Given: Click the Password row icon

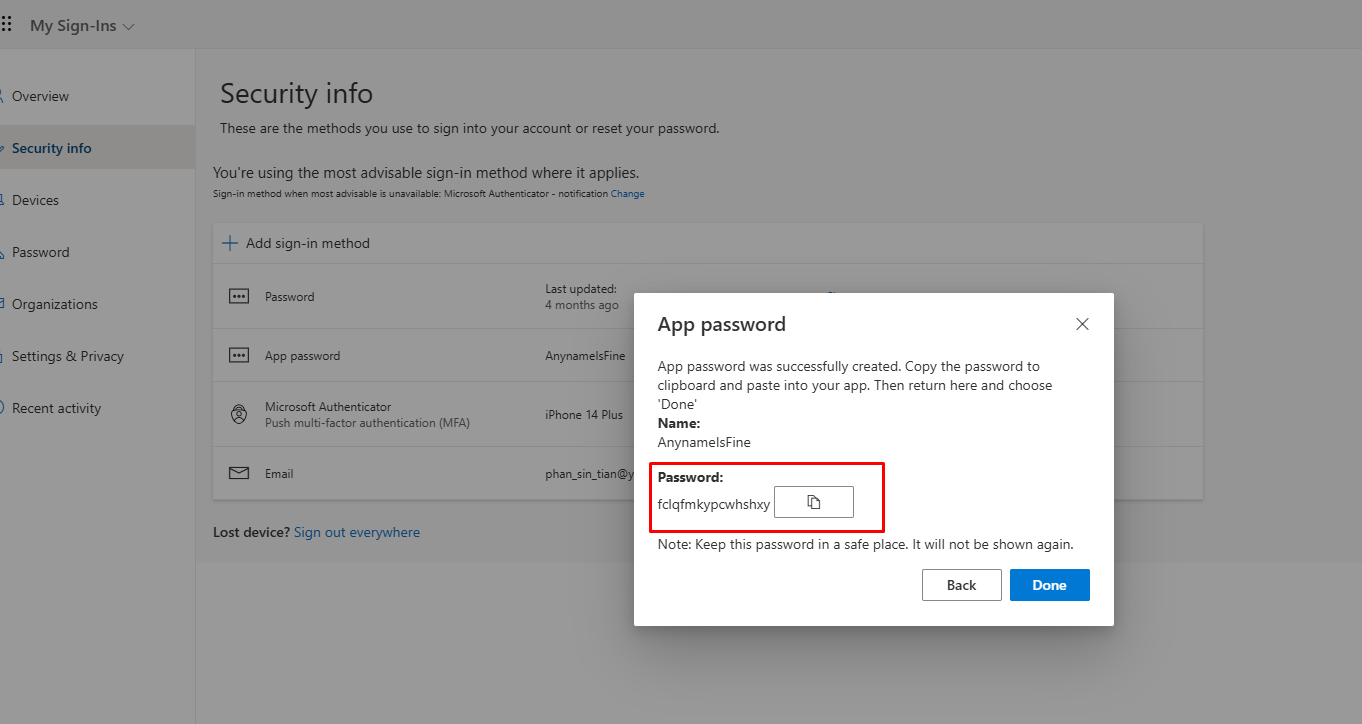Looking at the screenshot, I should point(239,297).
